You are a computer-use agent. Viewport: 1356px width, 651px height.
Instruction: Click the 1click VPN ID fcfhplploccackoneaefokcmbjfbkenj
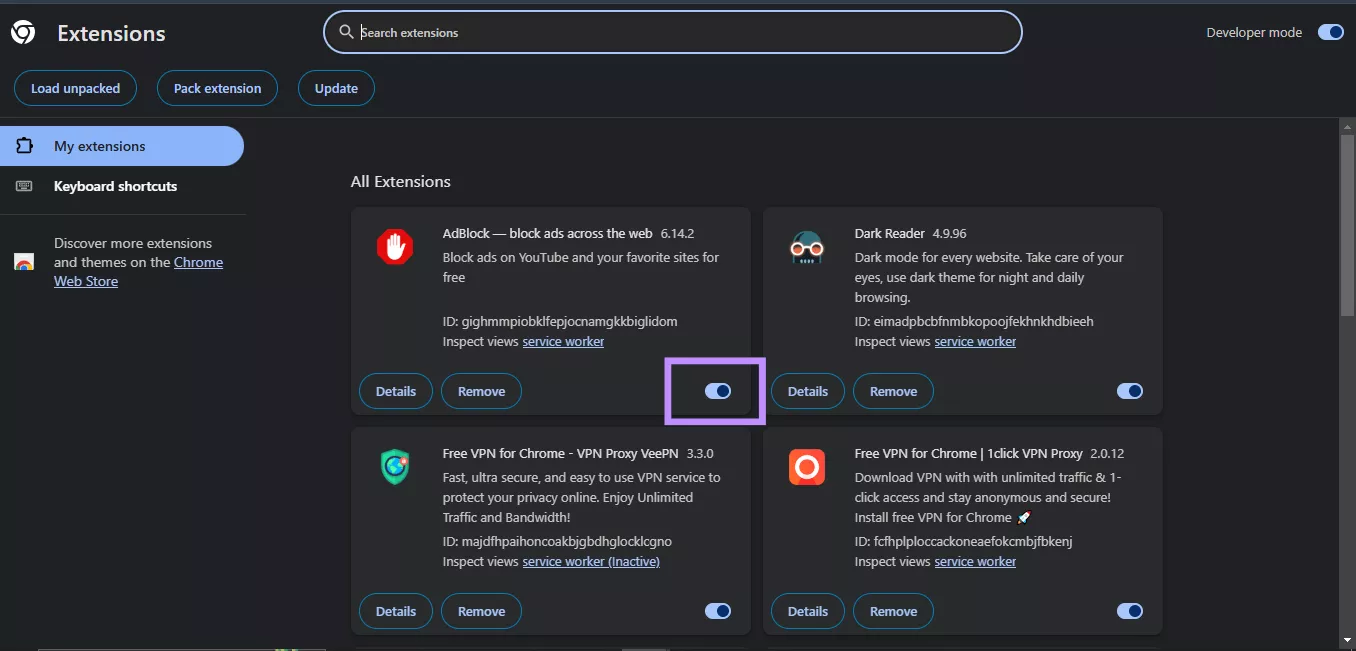[963, 541]
